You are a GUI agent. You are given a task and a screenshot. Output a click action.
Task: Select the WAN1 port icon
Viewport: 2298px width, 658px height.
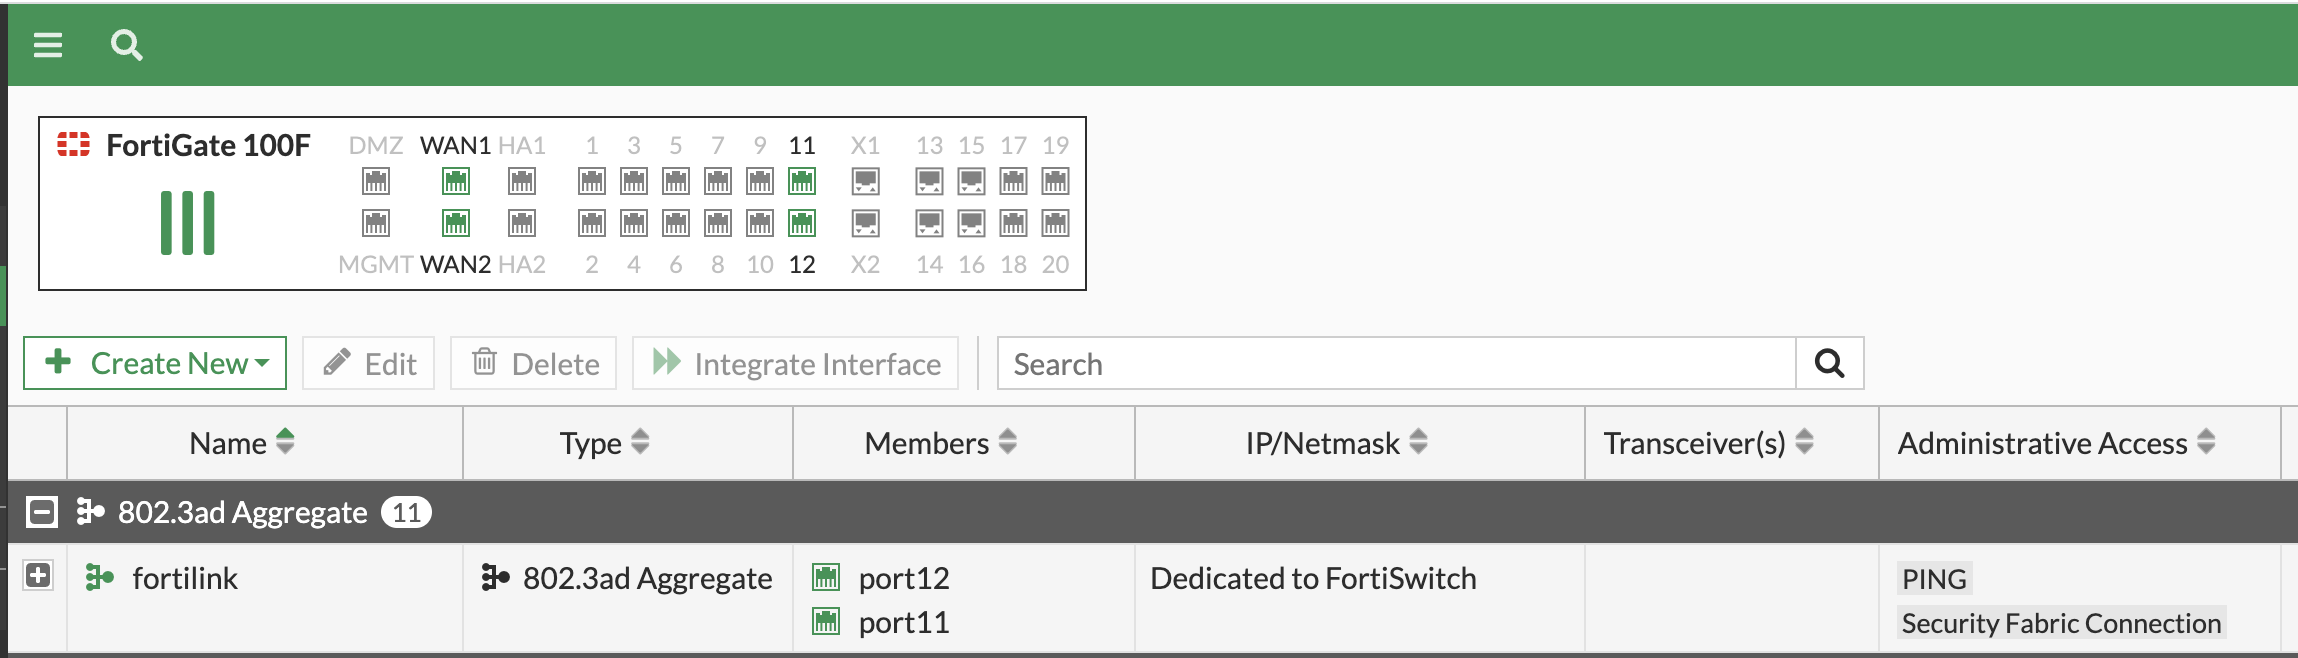point(456,181)
